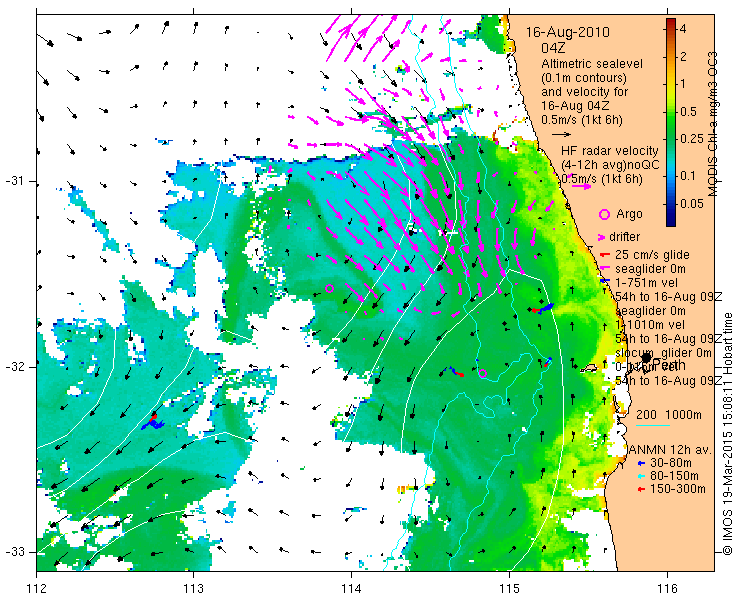740x600 pixels.
Task: Click the cyan isobath sample line in legend
Action: [653, 425]
